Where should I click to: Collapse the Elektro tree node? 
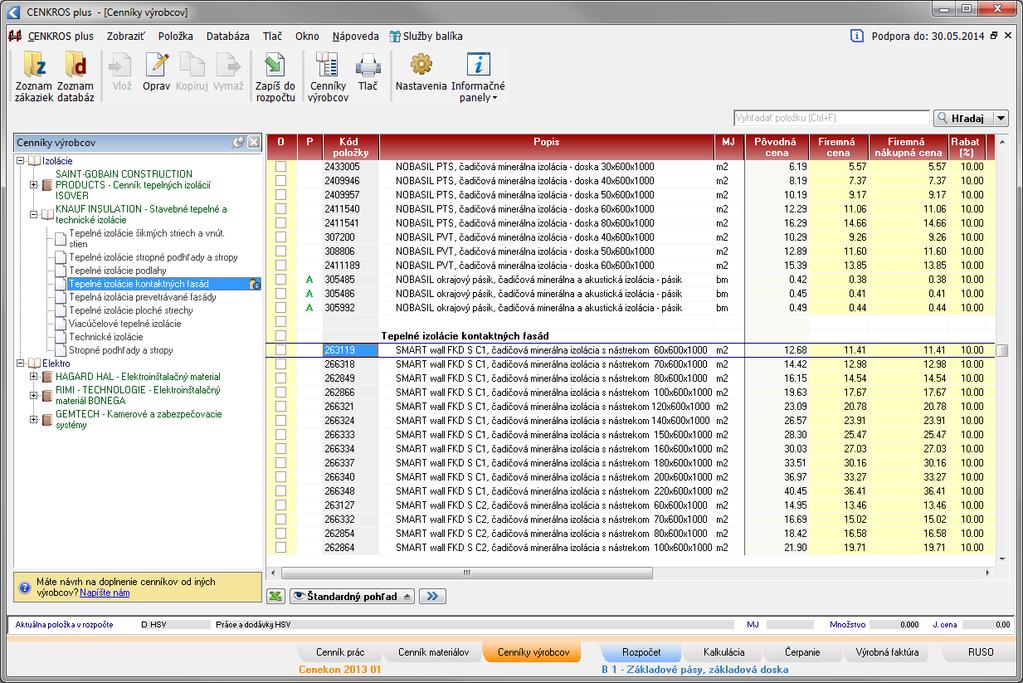point(20,363)
